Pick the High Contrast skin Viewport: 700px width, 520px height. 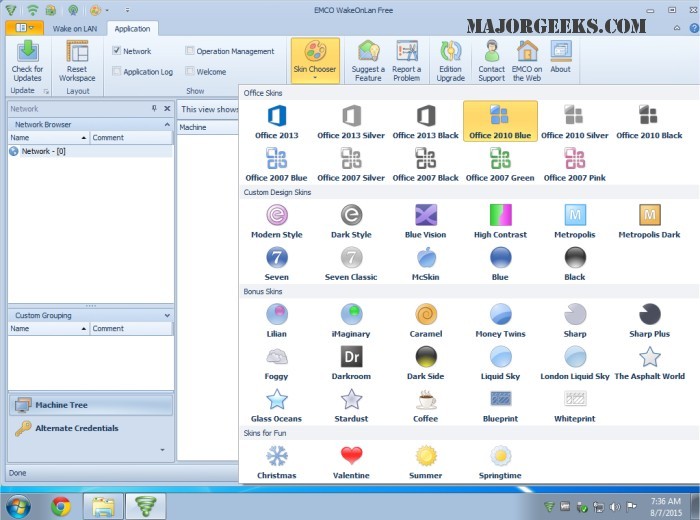[x=500, y=221]
